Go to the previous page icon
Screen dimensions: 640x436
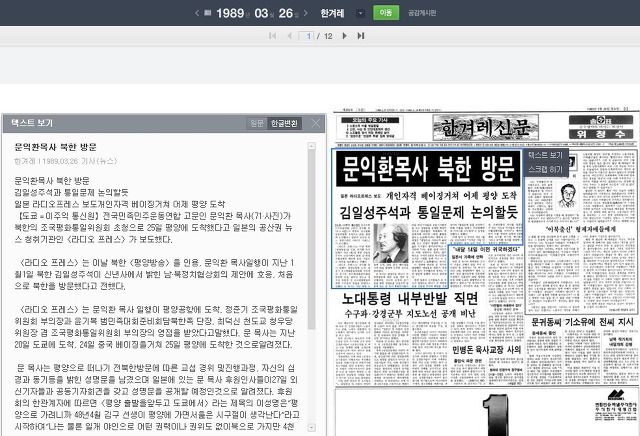point(290,36)
